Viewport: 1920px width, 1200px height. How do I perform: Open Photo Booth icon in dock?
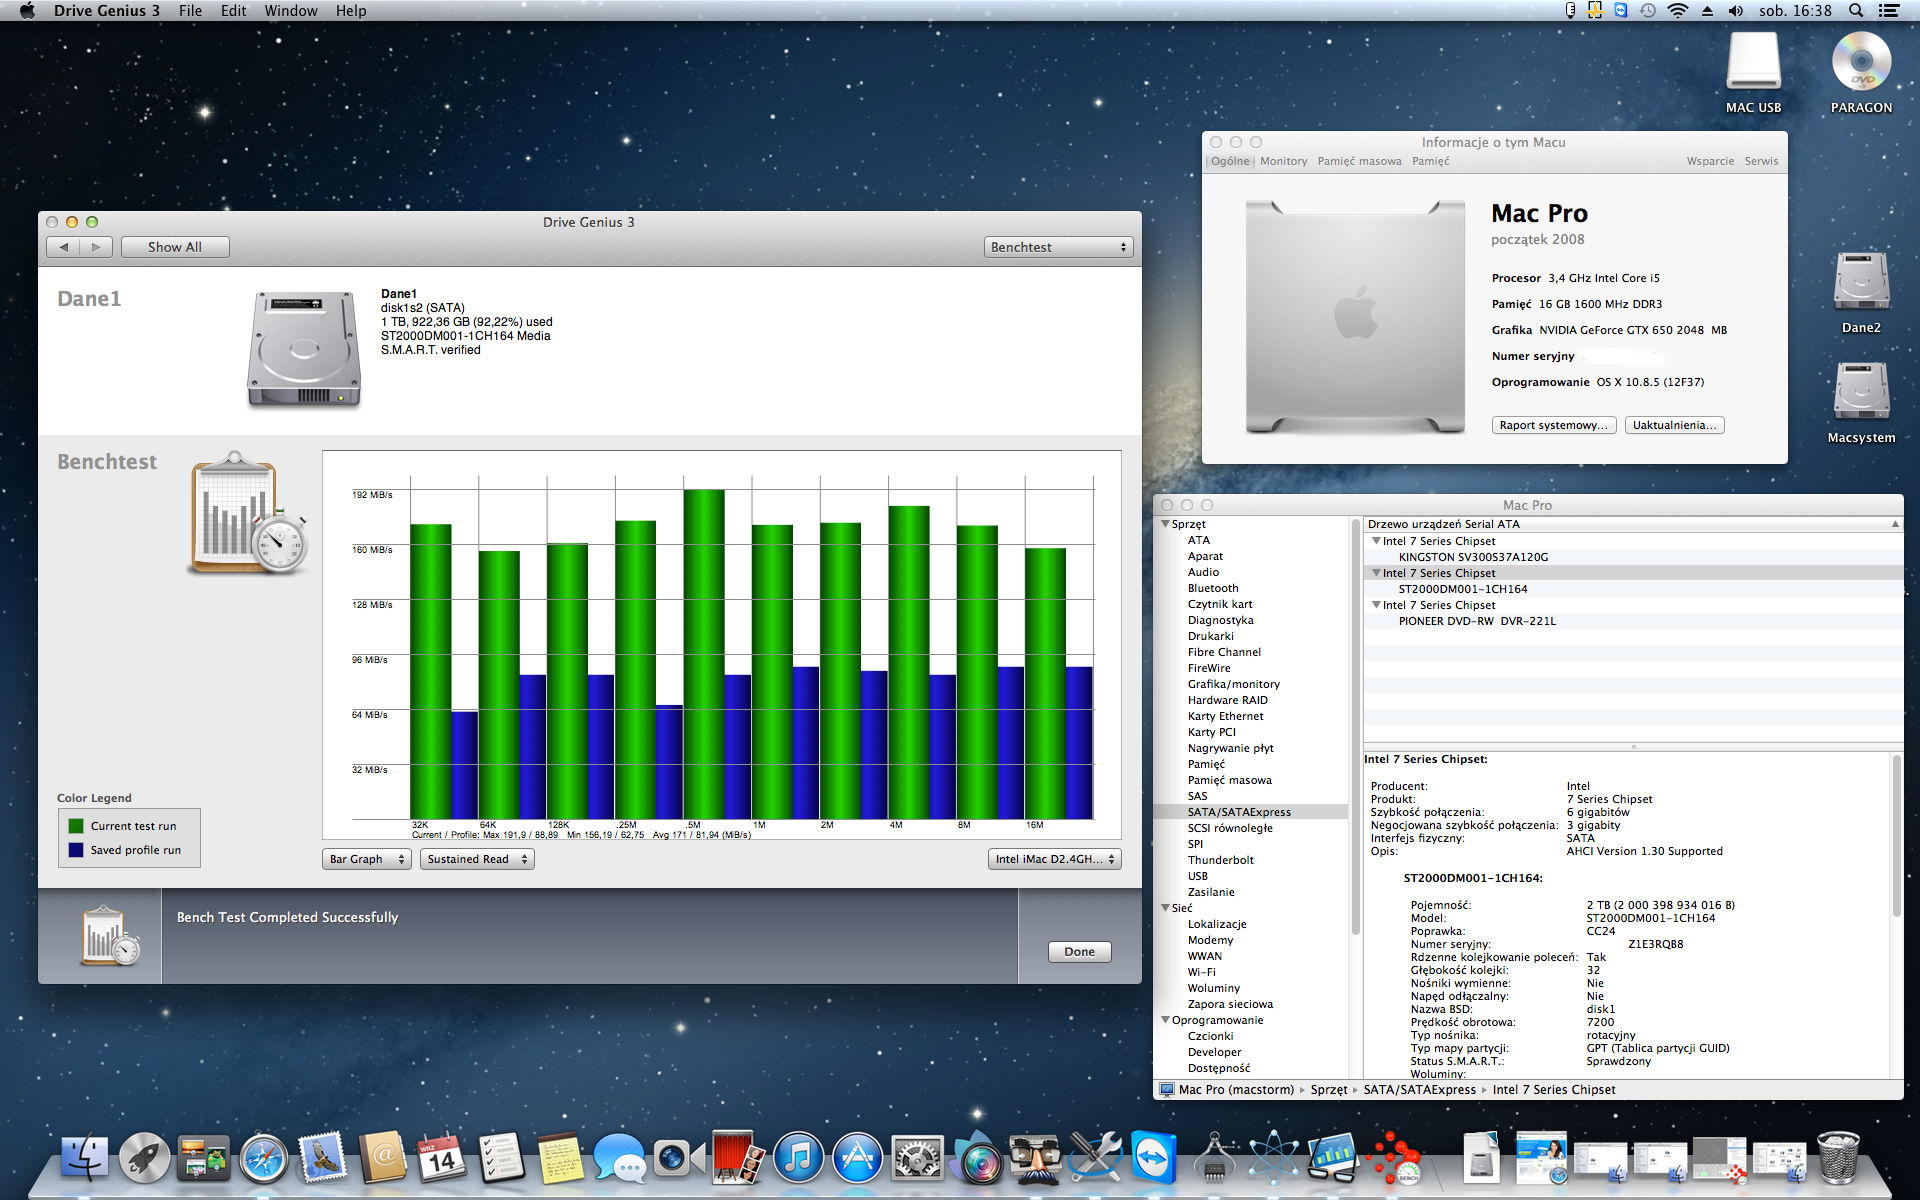point(738,1158)
